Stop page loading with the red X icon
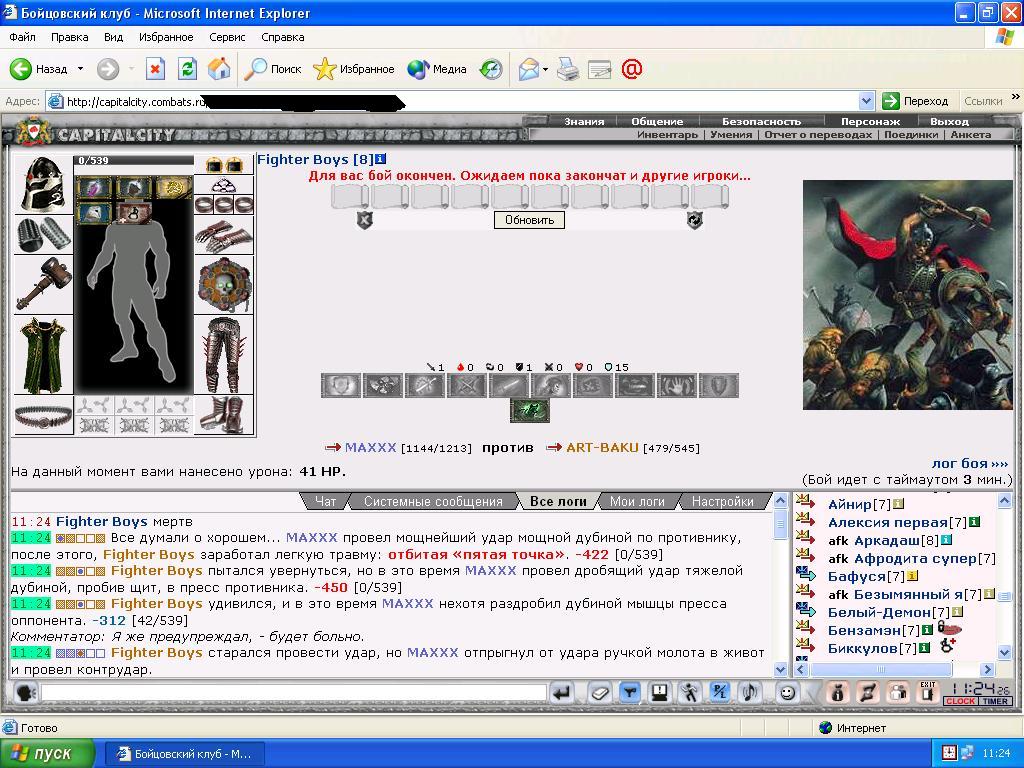1024x768 pixels. coord(155,69)
